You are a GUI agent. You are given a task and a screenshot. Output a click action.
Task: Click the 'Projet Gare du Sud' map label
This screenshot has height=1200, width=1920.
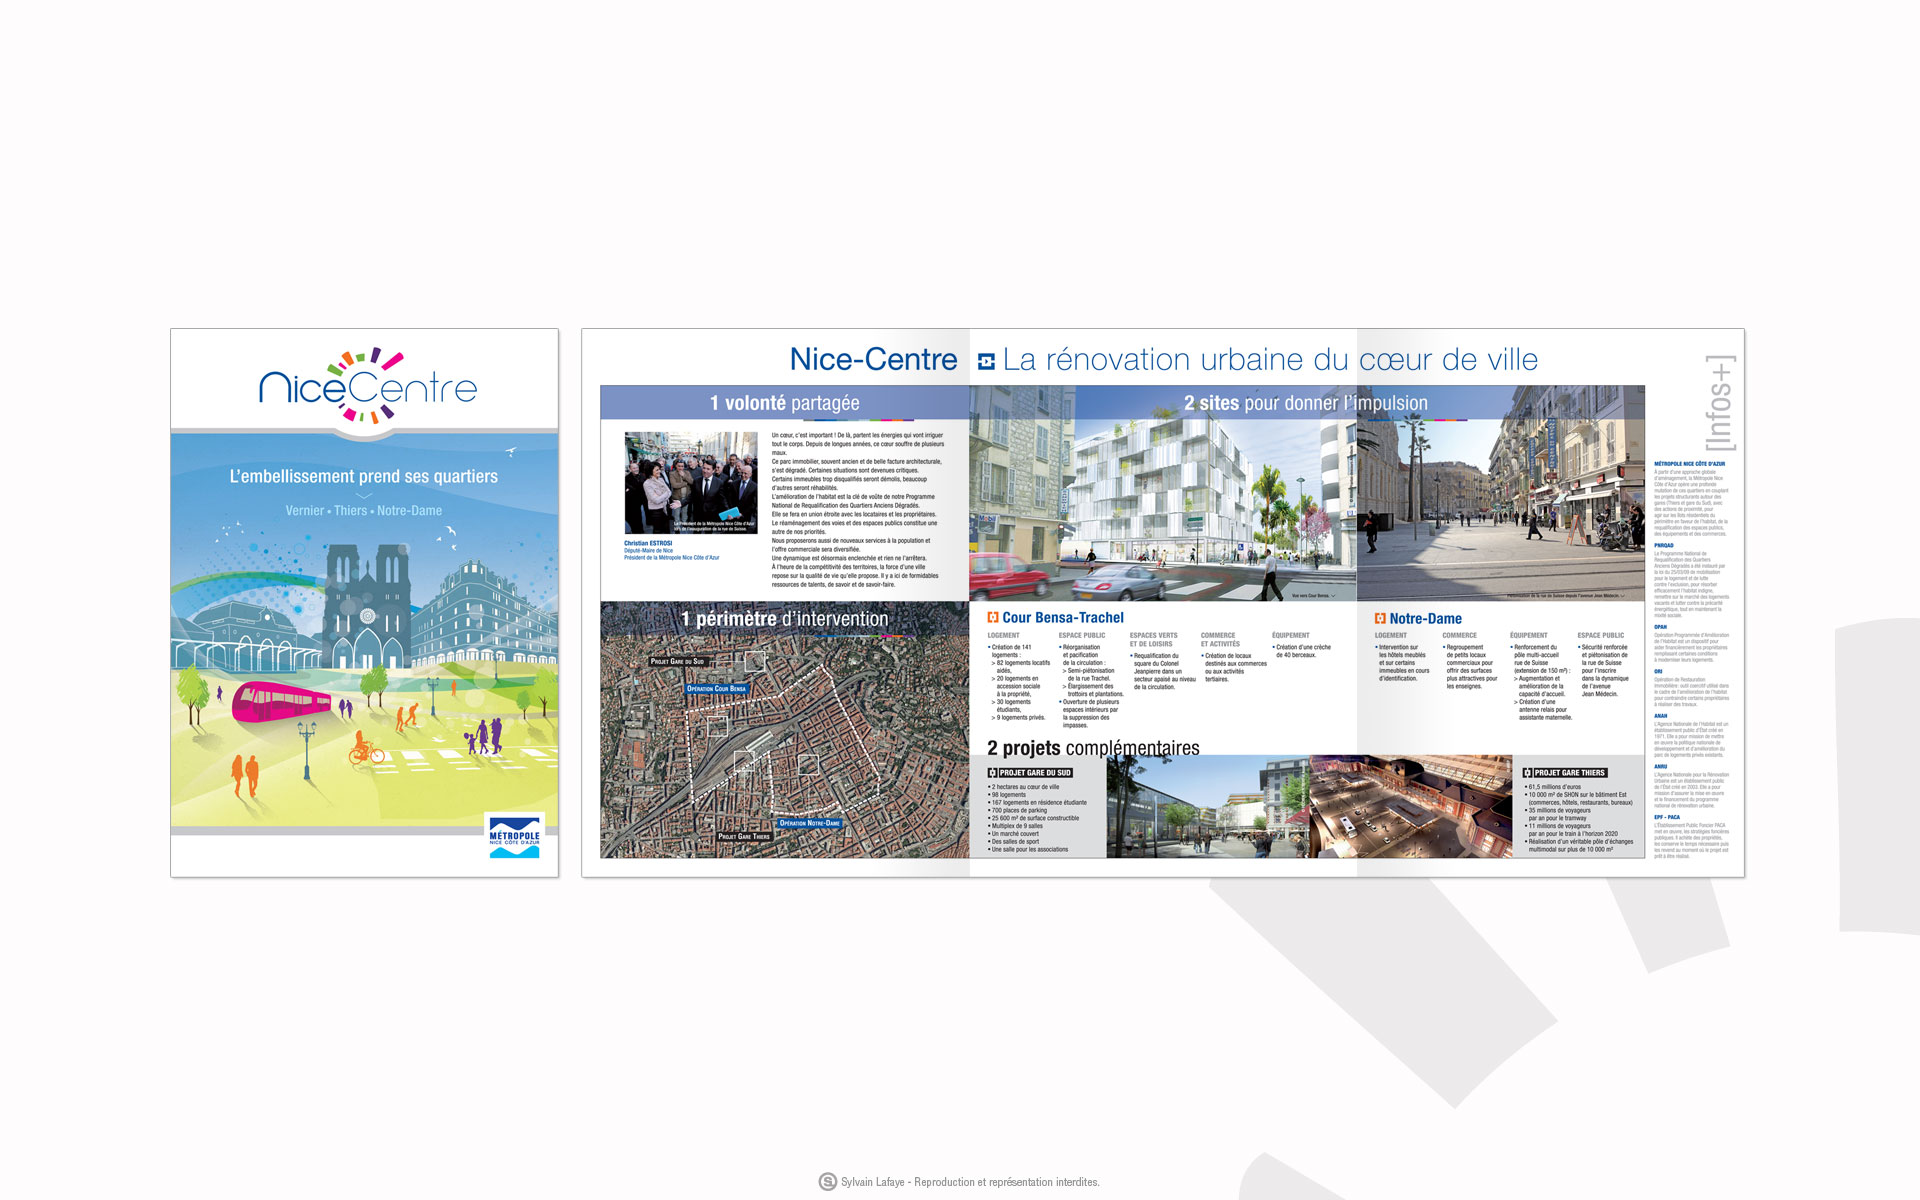678,661
